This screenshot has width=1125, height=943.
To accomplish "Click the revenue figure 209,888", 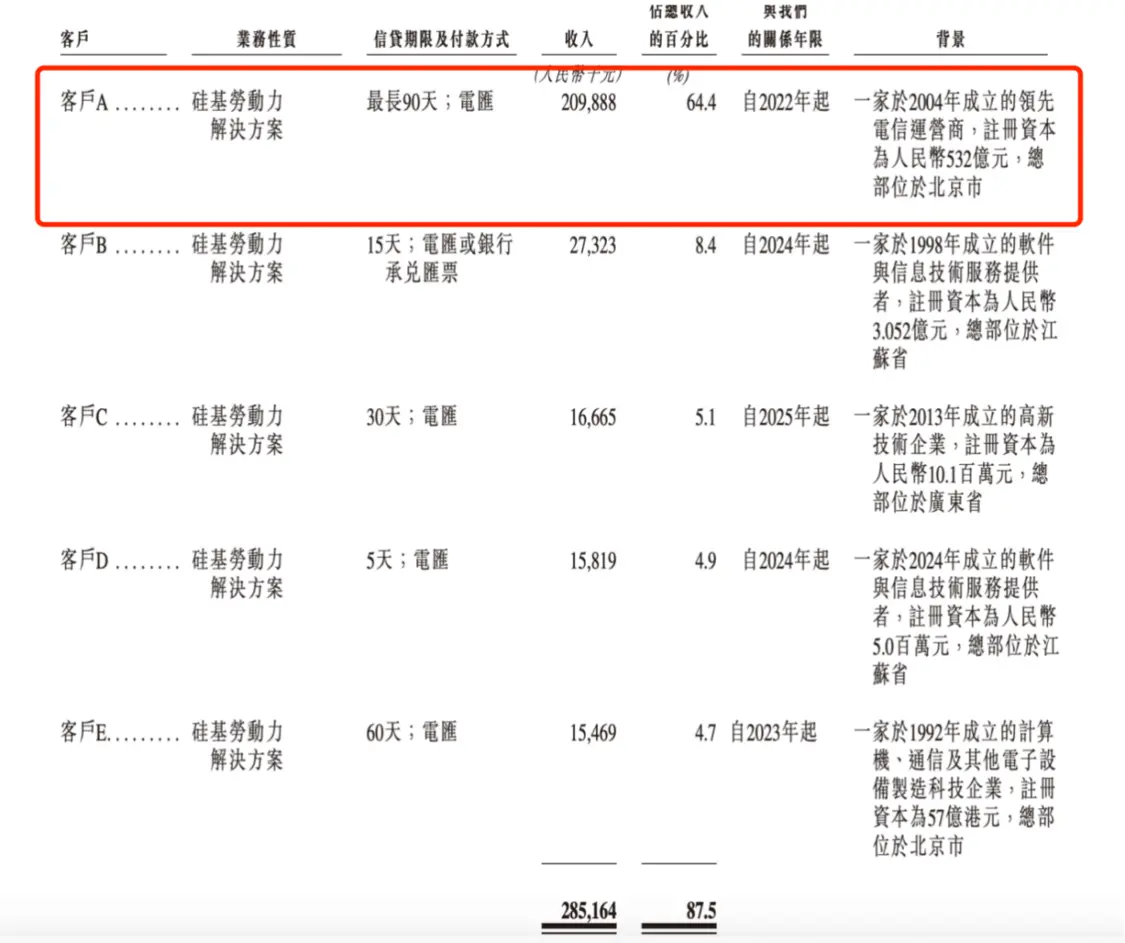I will tap(589, 101).
